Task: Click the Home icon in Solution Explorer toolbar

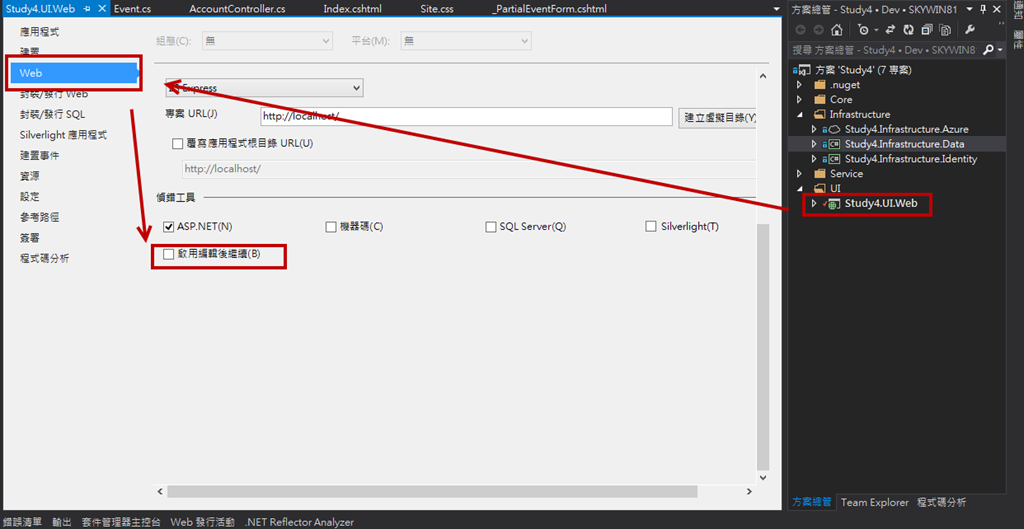Action: [x=837, y=30]
